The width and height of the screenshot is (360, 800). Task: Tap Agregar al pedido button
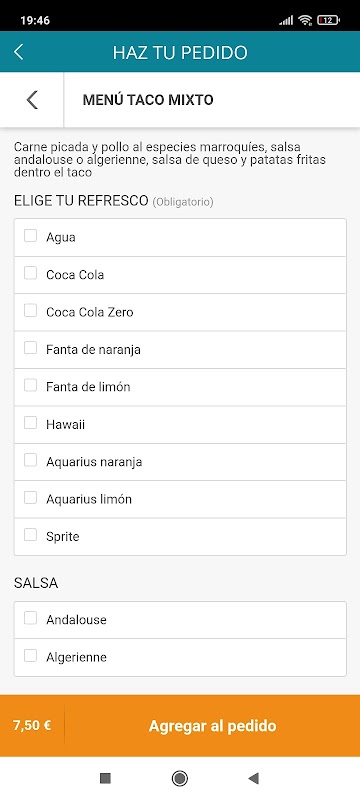click(x=212, y=726)
